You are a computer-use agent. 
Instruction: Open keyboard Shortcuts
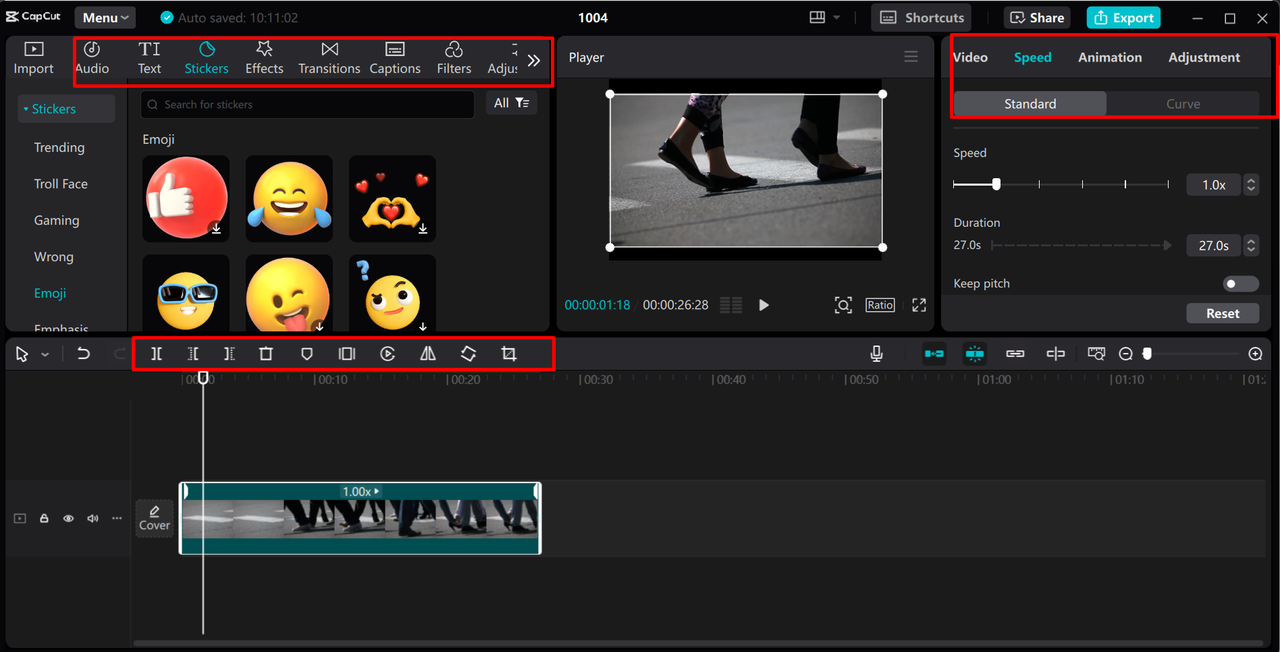click(x=922, y=17)
